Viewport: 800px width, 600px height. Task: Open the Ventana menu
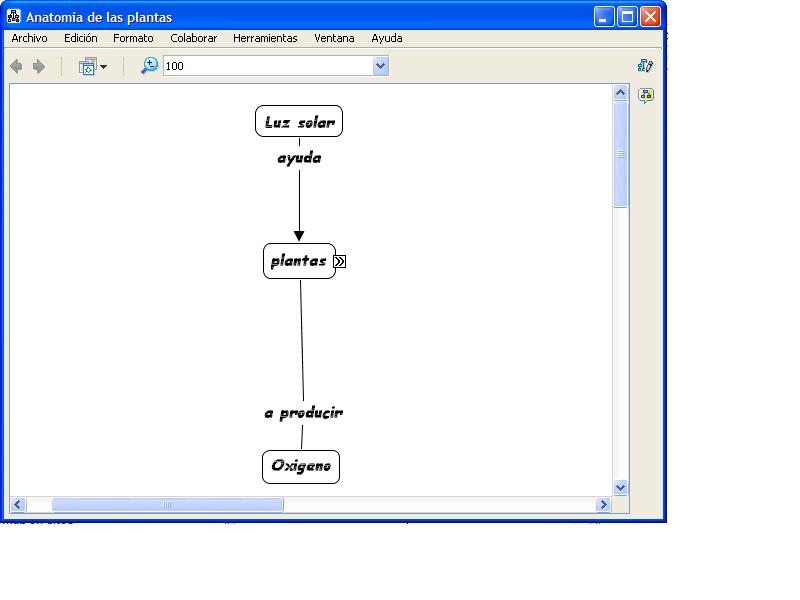[x=334, y=38]
